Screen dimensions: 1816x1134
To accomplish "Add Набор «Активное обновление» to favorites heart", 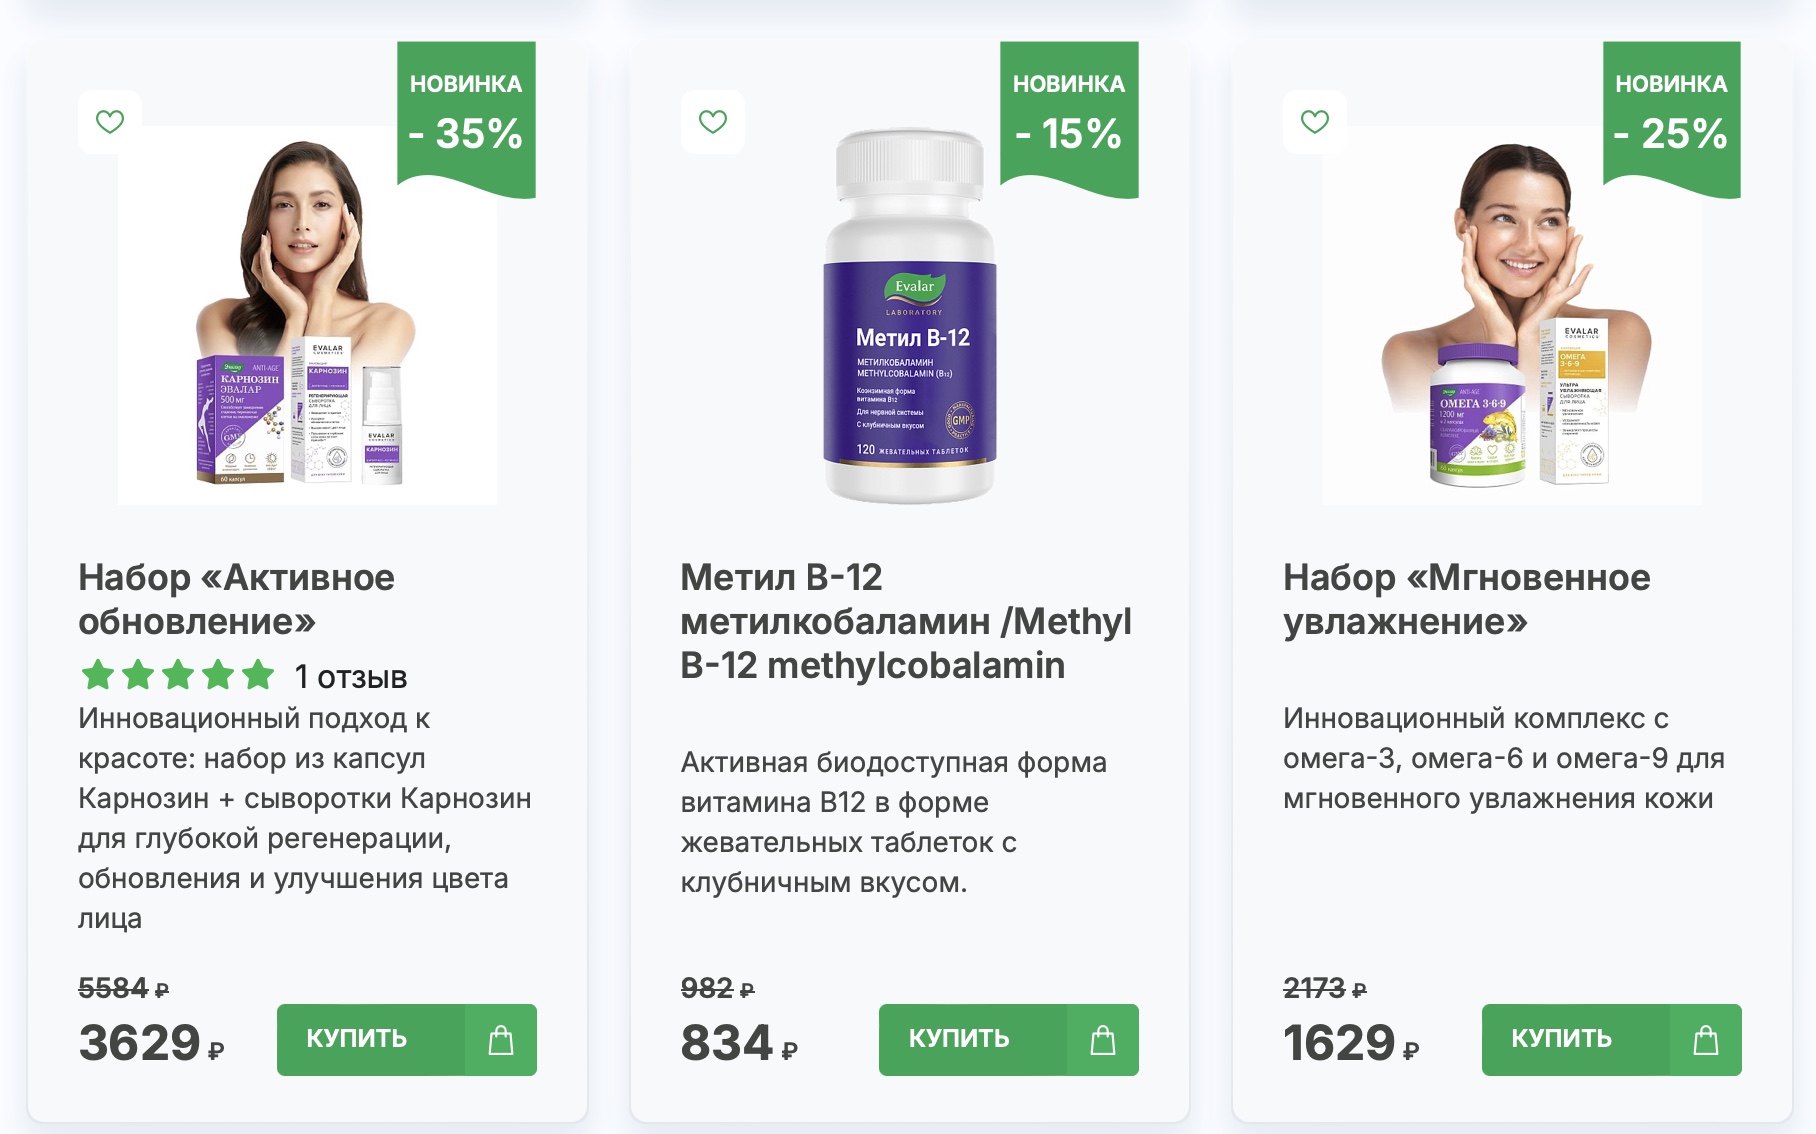I will pyautogui.click(x=110, y=122).
